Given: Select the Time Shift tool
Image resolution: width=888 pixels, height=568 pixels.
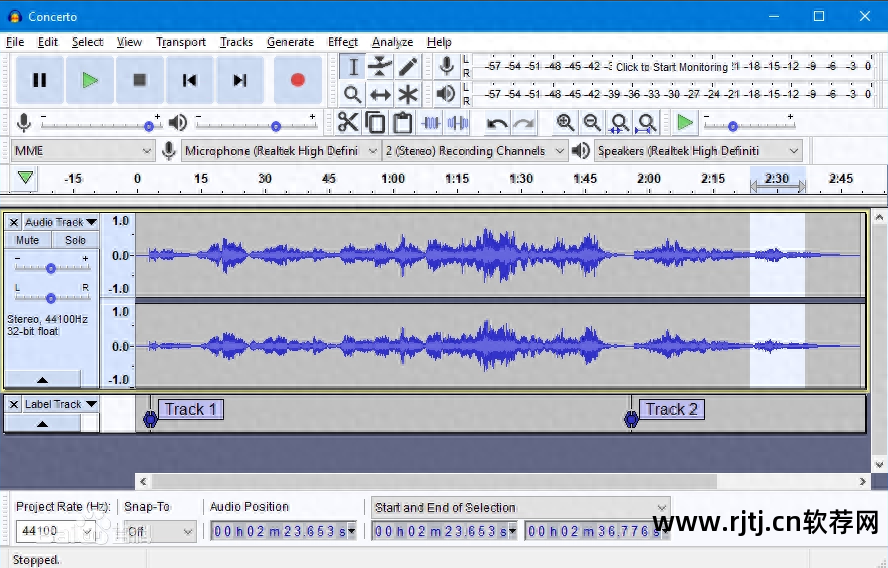Looking at the screenshot, I should [x=380, y=95].
